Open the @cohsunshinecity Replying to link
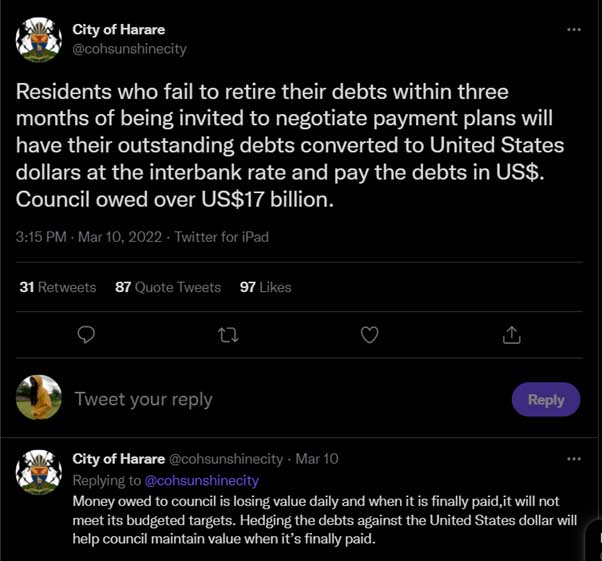Viewport: 602px width, 561px height. (x=202, y=481)
